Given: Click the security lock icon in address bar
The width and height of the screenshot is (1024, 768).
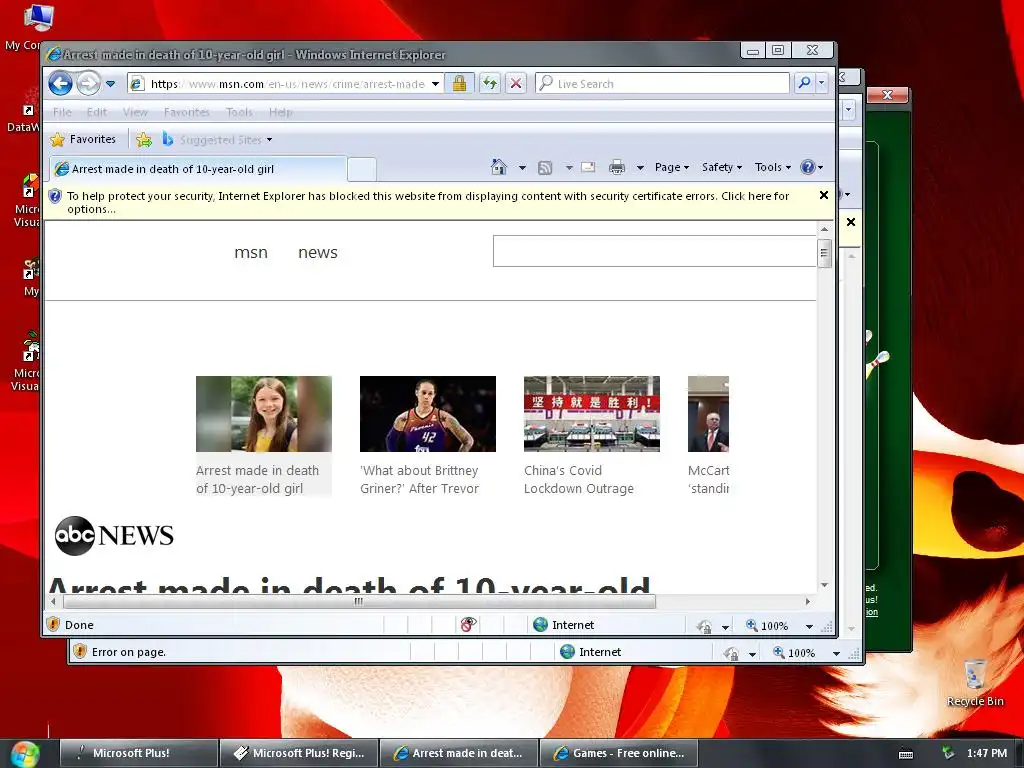Looking at the screenshot, I should (x=459, y=84).
